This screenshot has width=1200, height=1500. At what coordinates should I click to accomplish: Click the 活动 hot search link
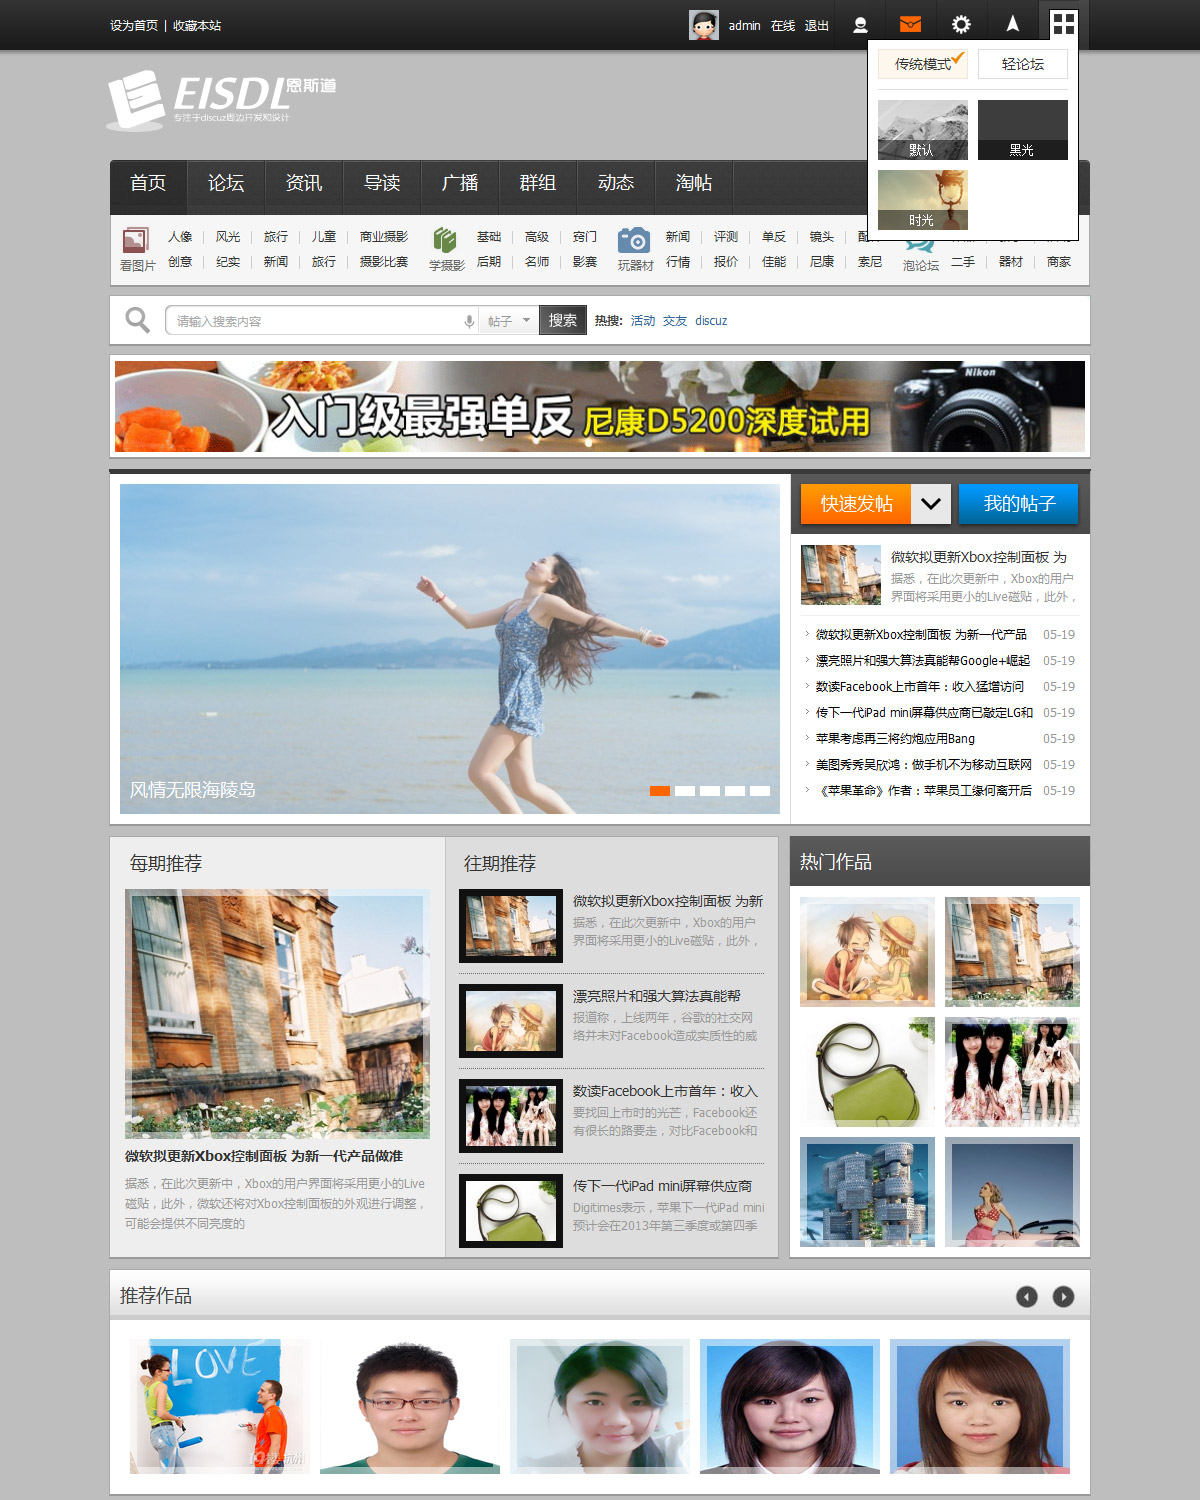[643, 321]
